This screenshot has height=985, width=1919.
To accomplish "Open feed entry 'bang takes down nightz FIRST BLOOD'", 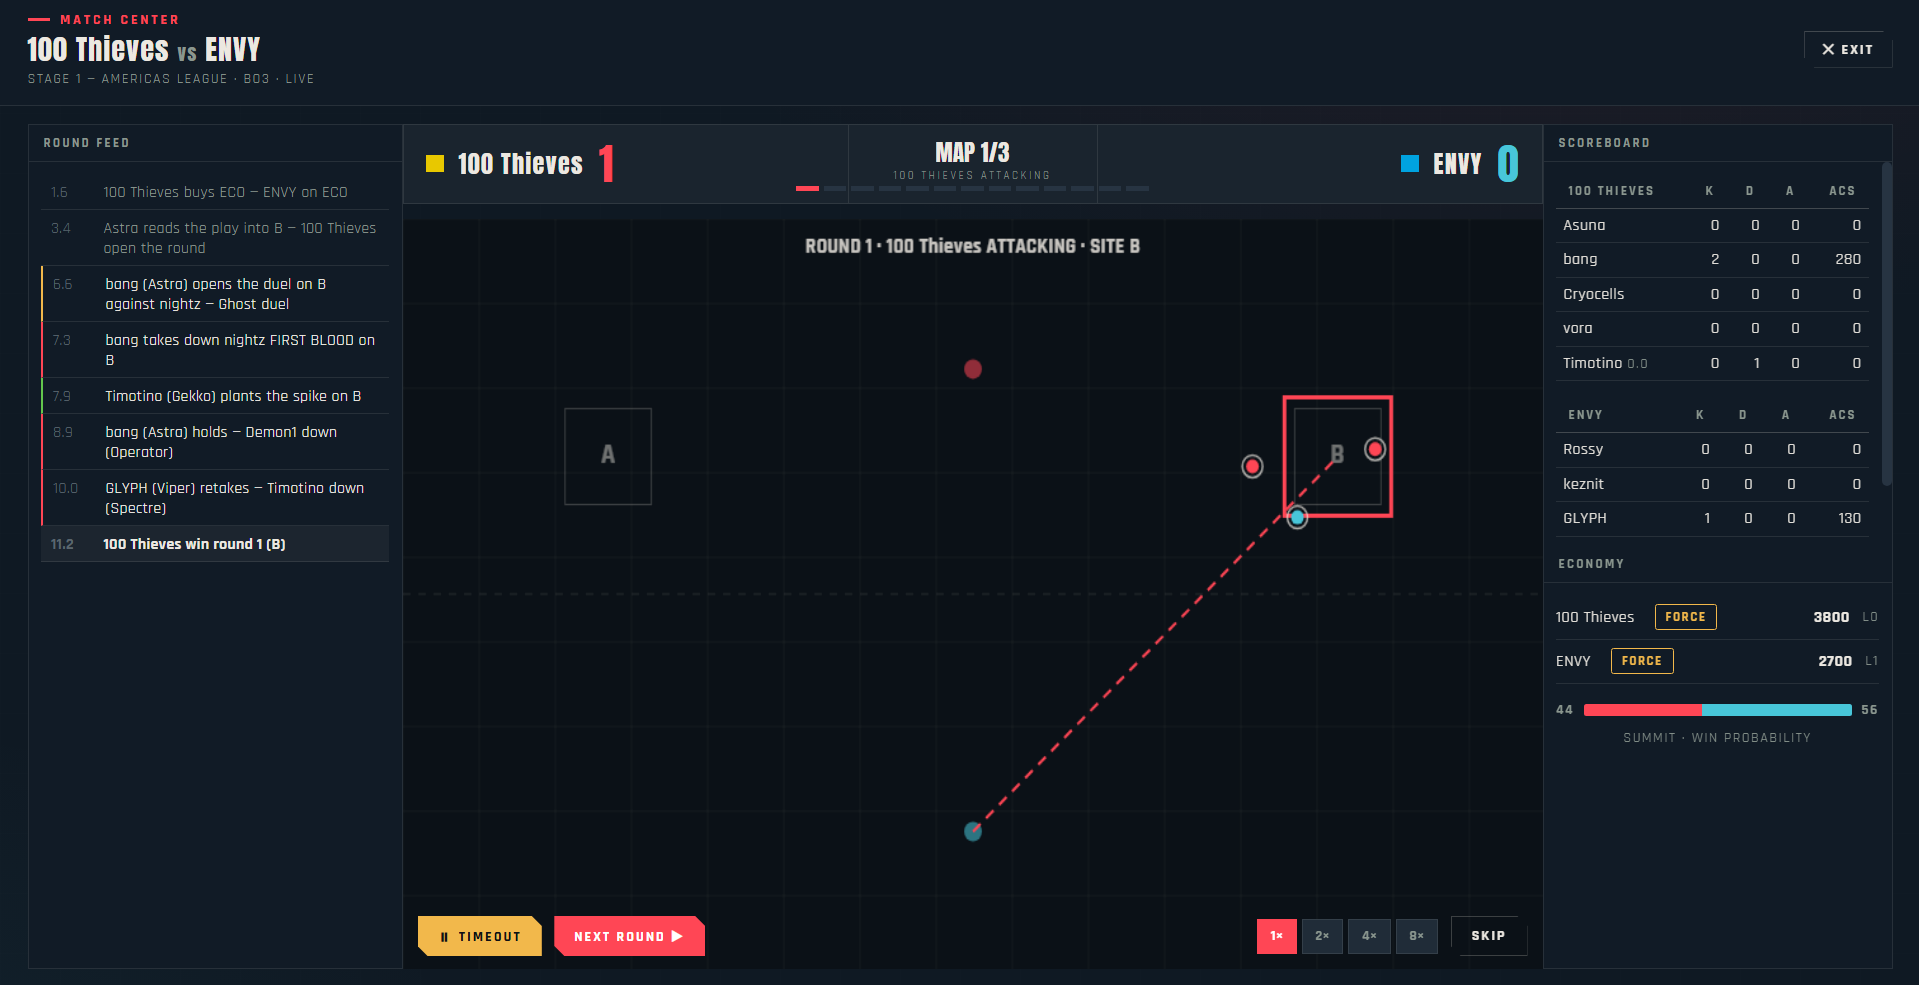I will [215, 350].
